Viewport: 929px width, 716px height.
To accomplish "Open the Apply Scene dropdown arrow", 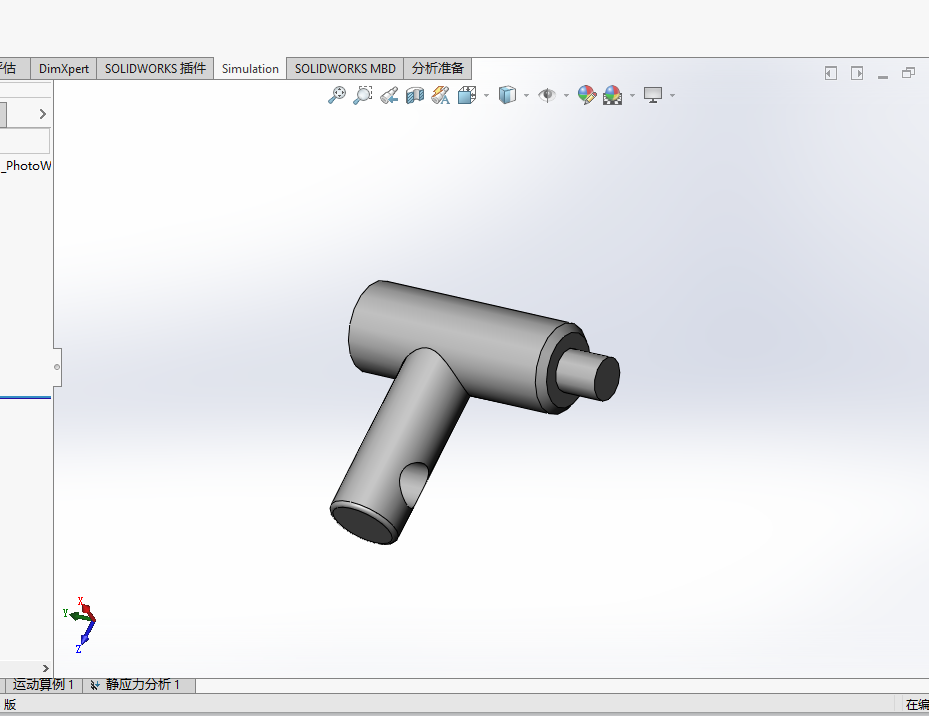I will (x=632, y=95).
